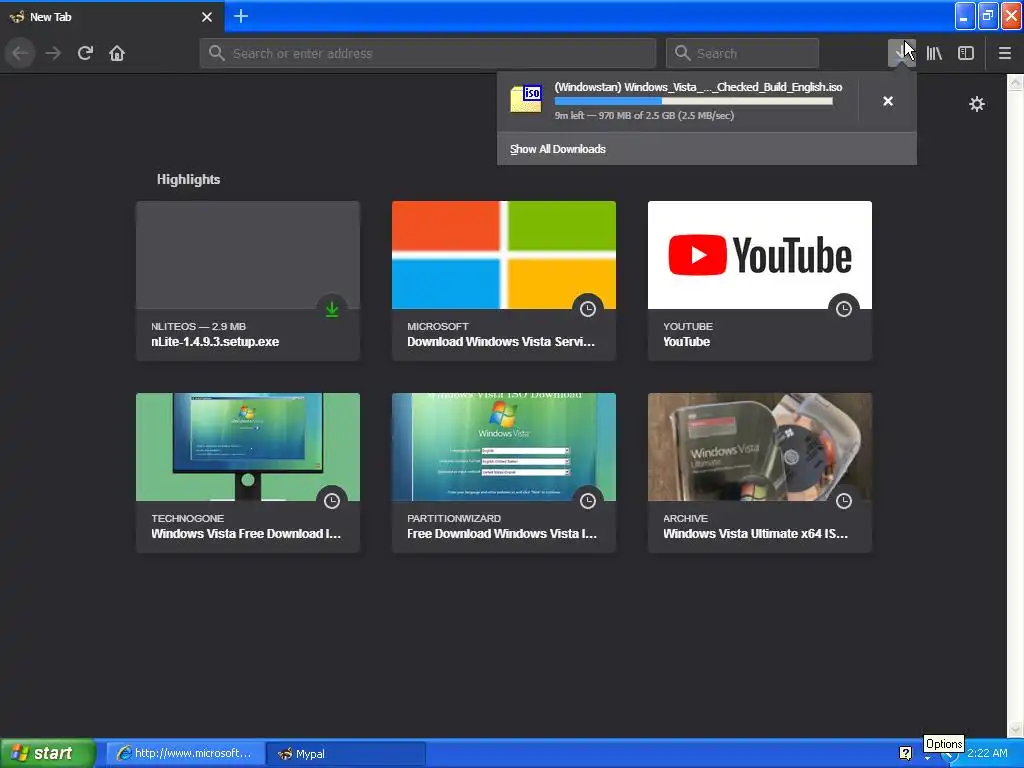Click the Search box field
Screen dimensions: 1024x768
point(742,53)
